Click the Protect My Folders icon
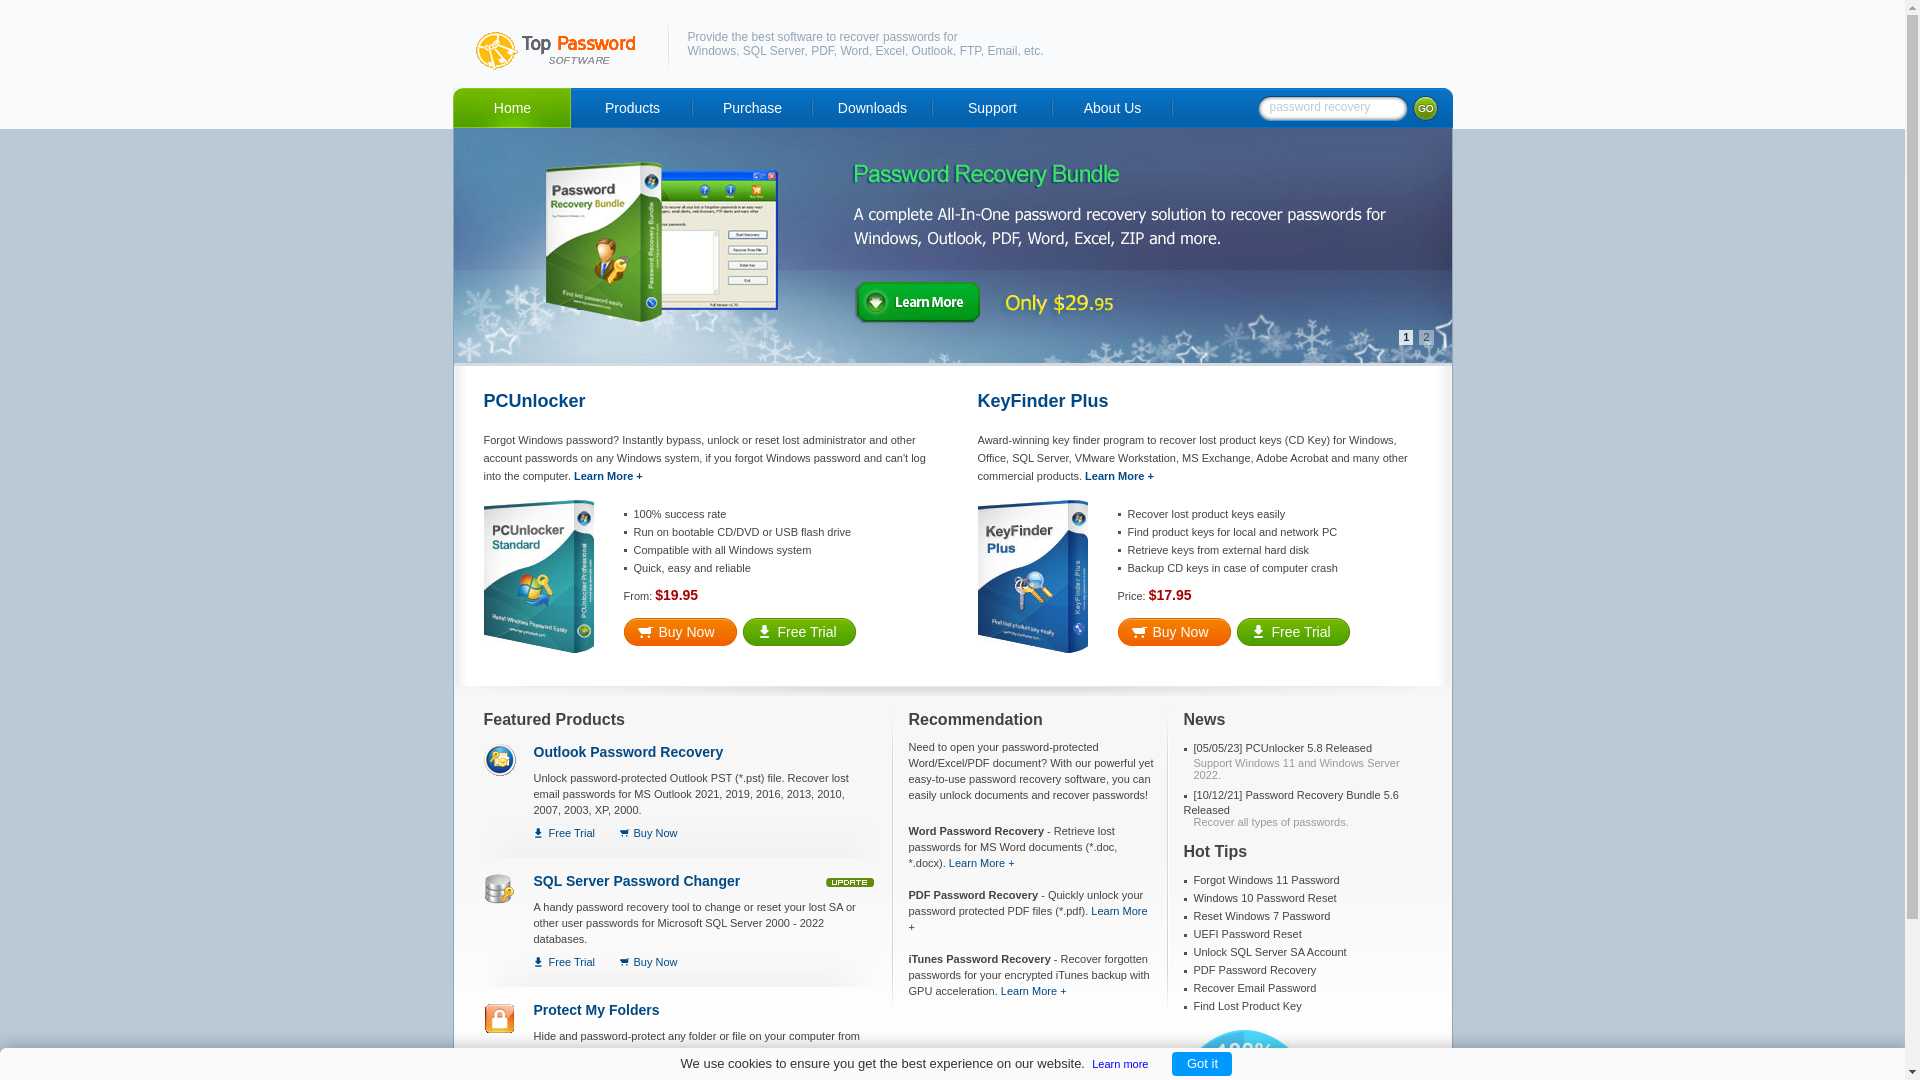1920x1080 pixels. [498, 1017]
